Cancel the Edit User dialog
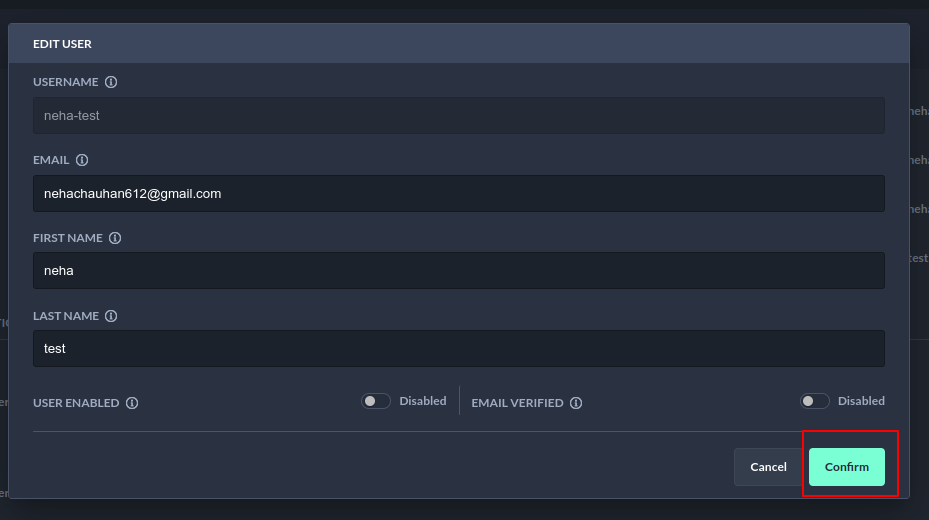929x520 pixels. 768,467
